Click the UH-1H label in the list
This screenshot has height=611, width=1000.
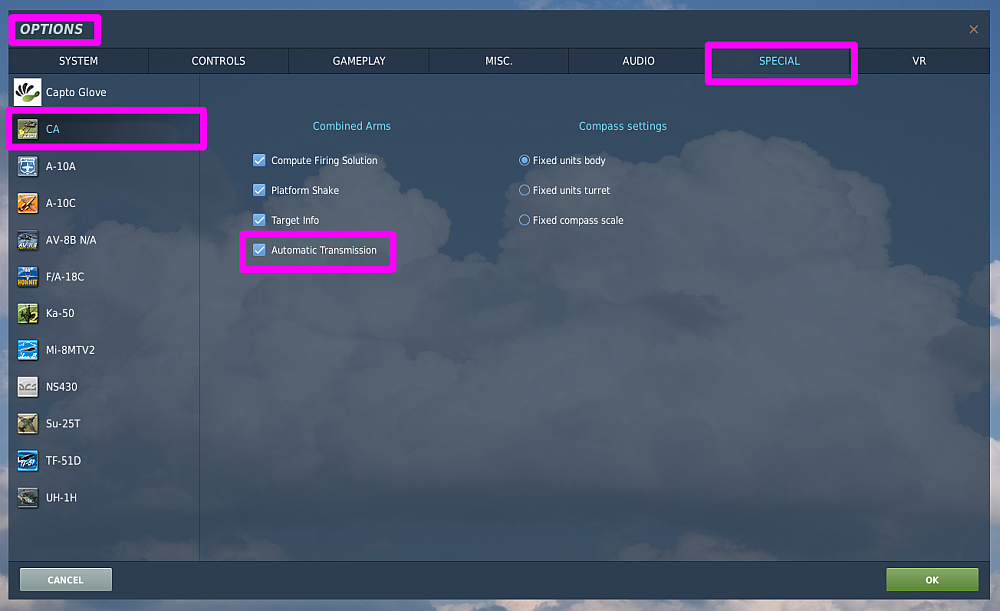point(61,497)
